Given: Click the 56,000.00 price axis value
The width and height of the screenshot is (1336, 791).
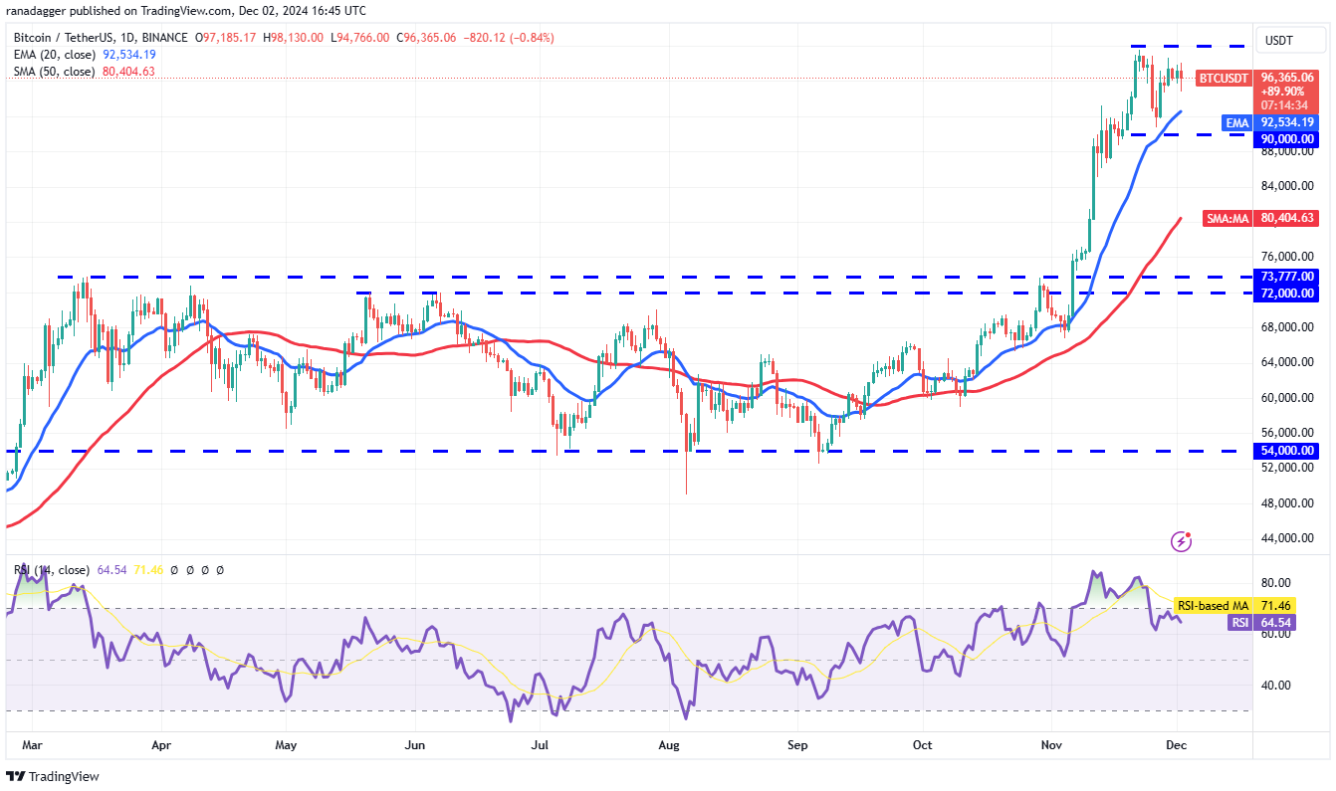Looking at the screenshot, I should 1288,433.
